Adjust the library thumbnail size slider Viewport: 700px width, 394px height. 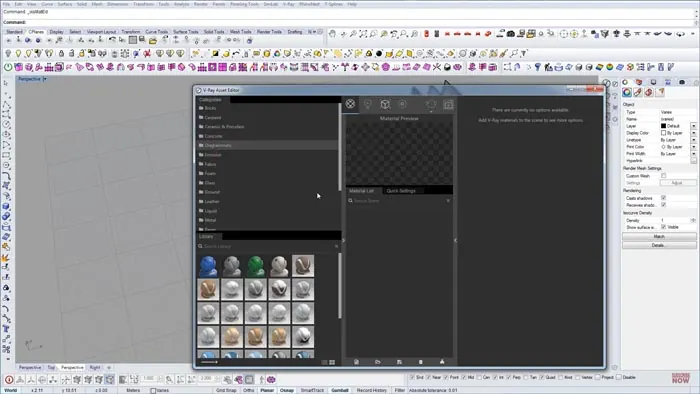click(209, 362)
